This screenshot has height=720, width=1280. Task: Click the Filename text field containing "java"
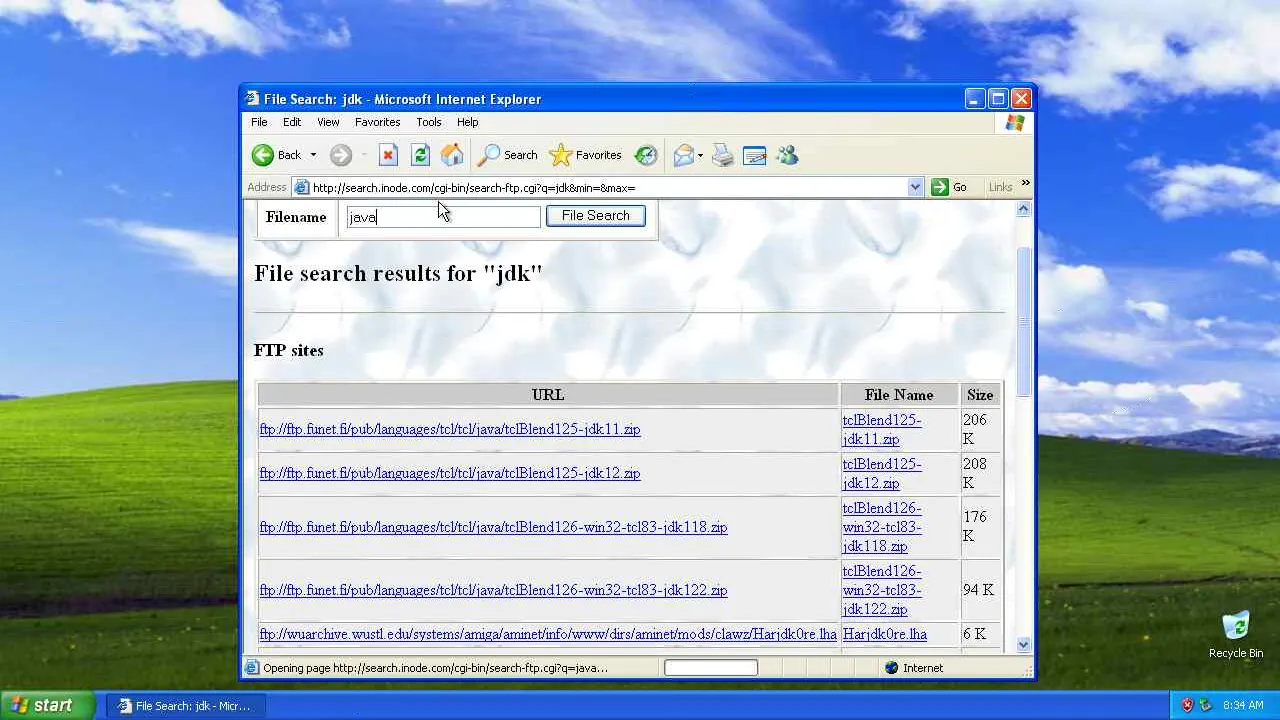tap(443, 217)
